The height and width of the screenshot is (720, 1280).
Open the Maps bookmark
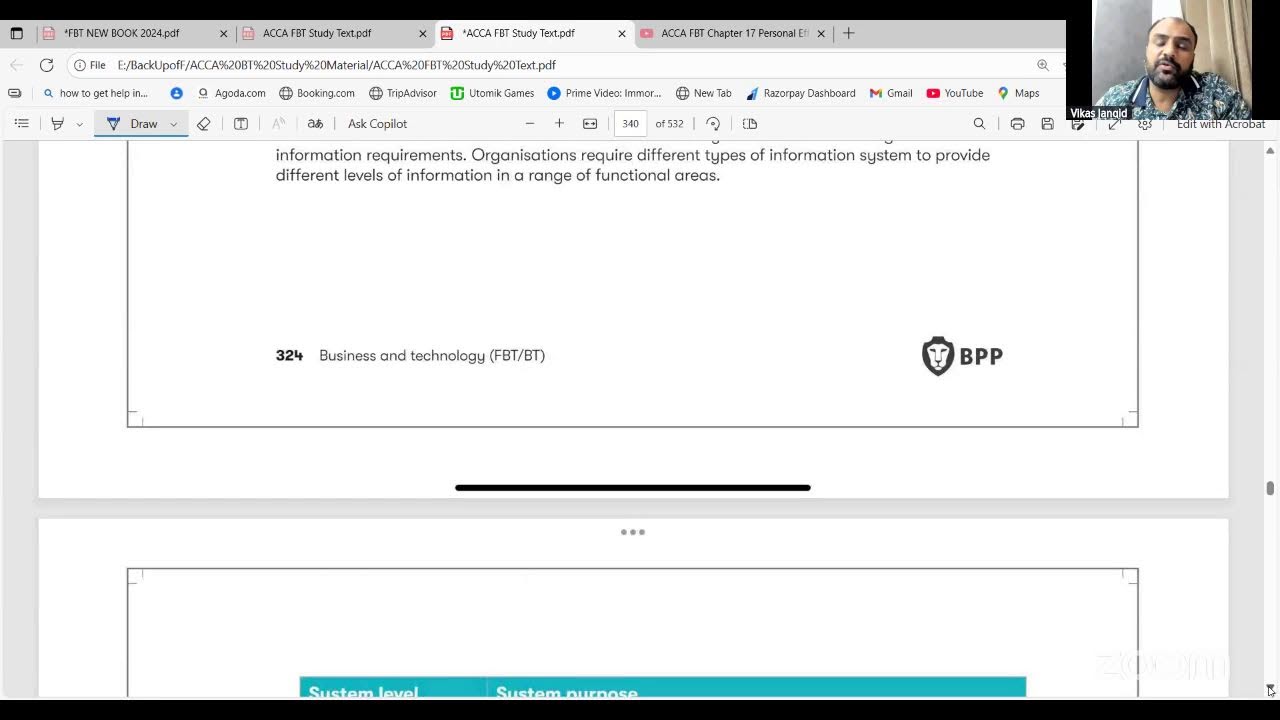[x=1018, y=93]
